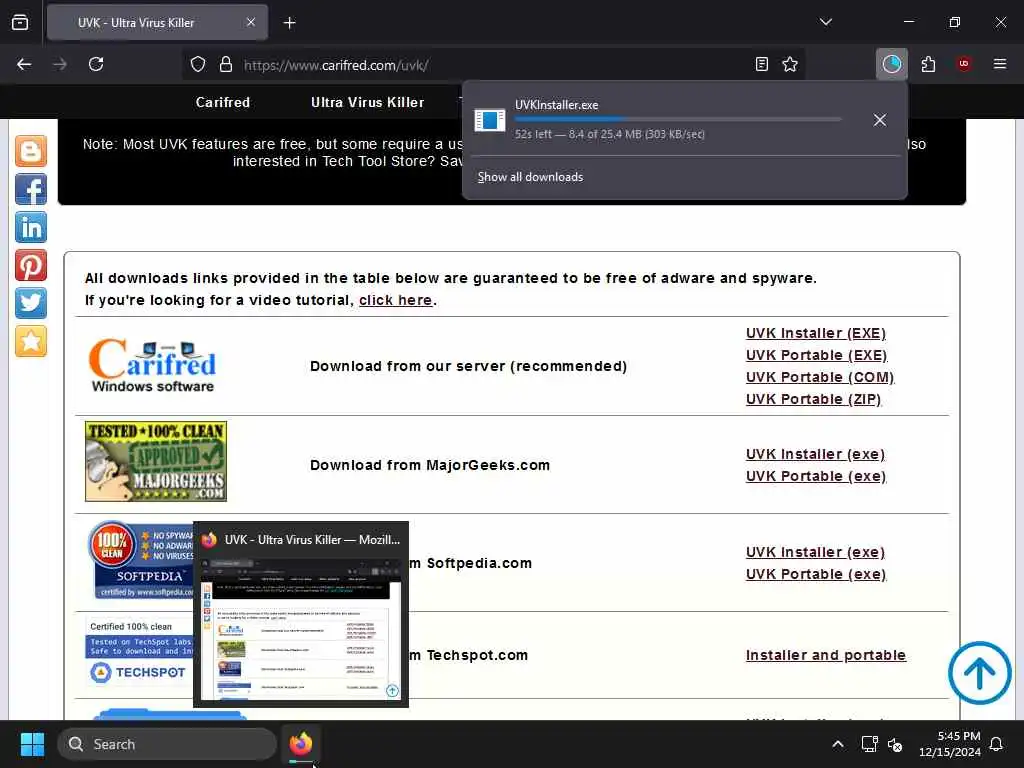Download UVK Installer (EXE) from Carifred server
This screenshot has width=1024, height=768.
click(x=816, y=333)
